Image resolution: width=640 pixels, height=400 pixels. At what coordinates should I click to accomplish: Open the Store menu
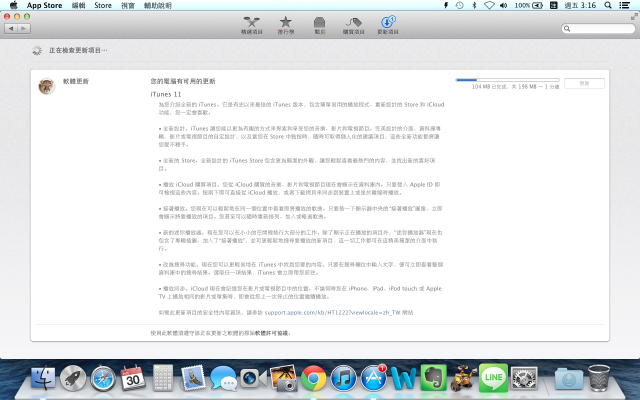tap(103, 5)
